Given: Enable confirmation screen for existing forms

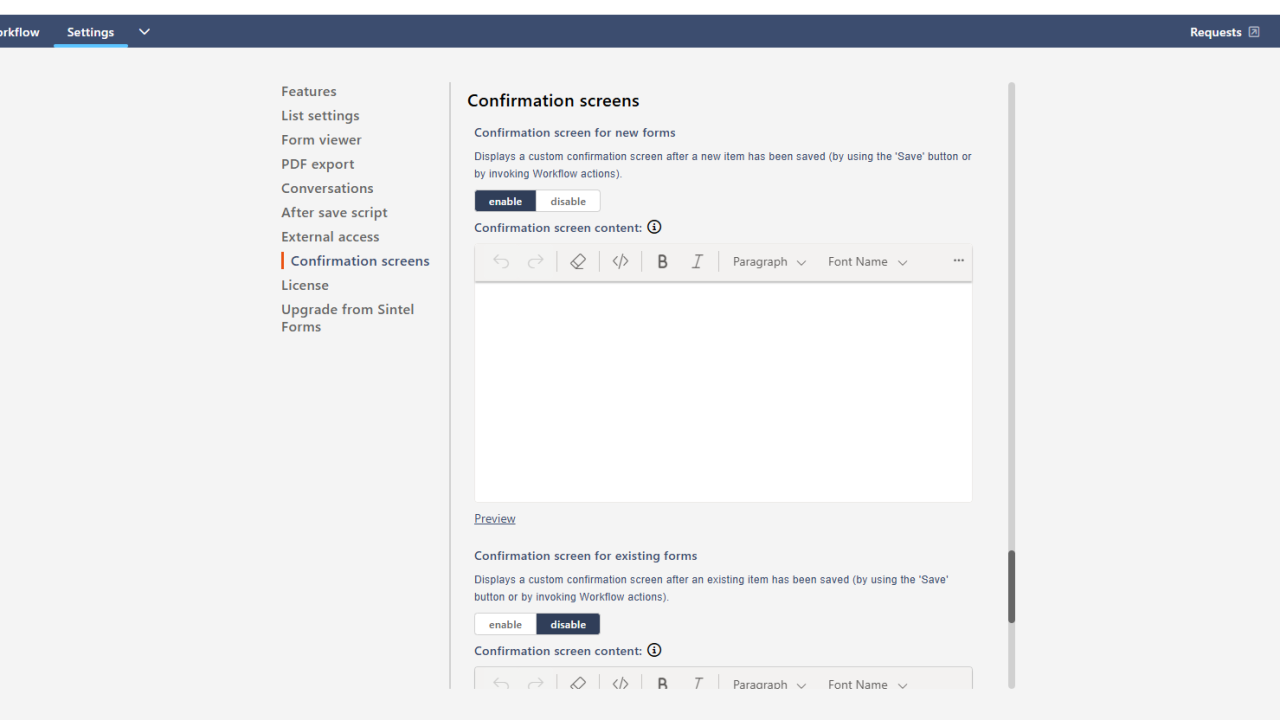Looking at the screenshot, I should [x=505, y=624].
